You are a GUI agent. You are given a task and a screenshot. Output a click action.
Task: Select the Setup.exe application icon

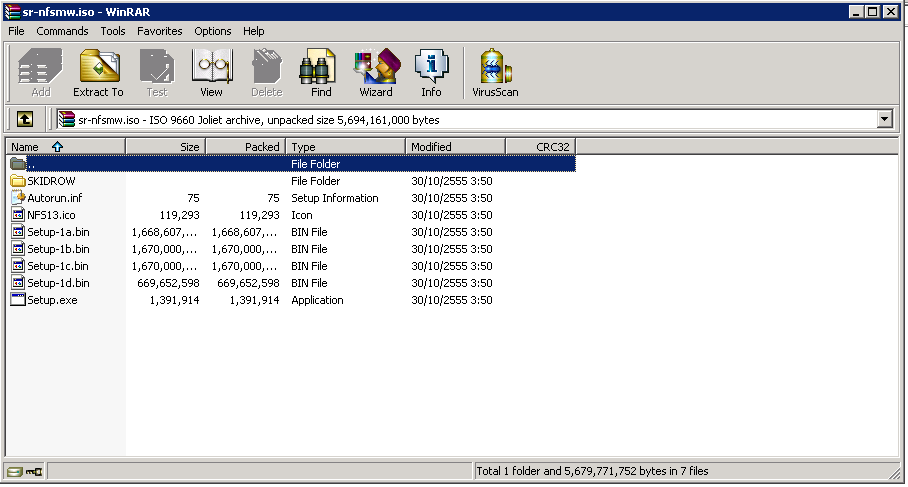point(18,300)
